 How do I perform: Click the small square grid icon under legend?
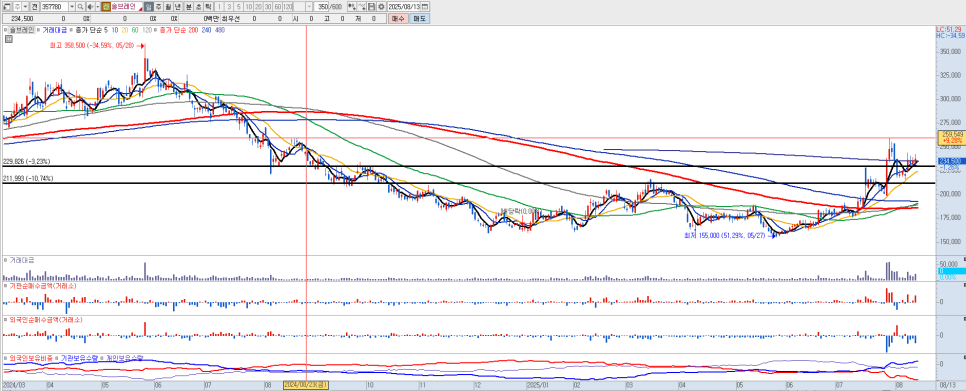8,39
